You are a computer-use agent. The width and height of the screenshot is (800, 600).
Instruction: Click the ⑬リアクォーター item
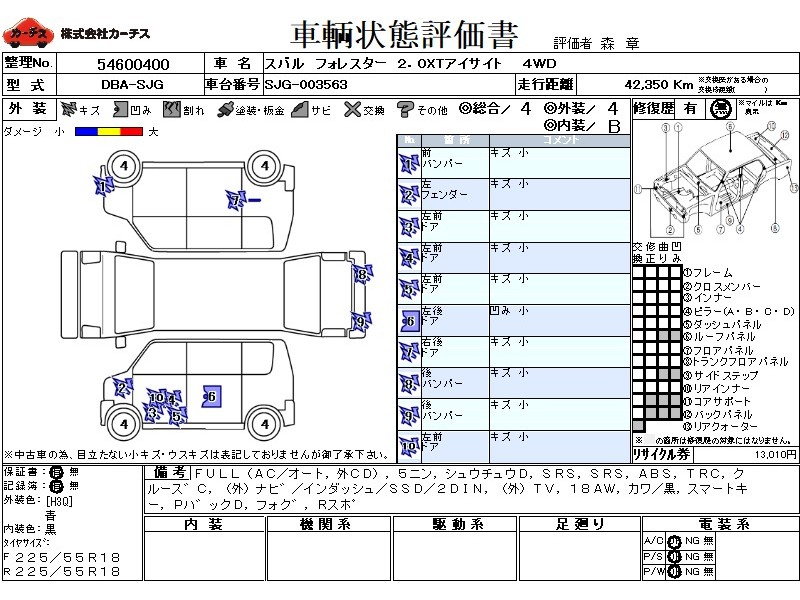tap(721, 427)
